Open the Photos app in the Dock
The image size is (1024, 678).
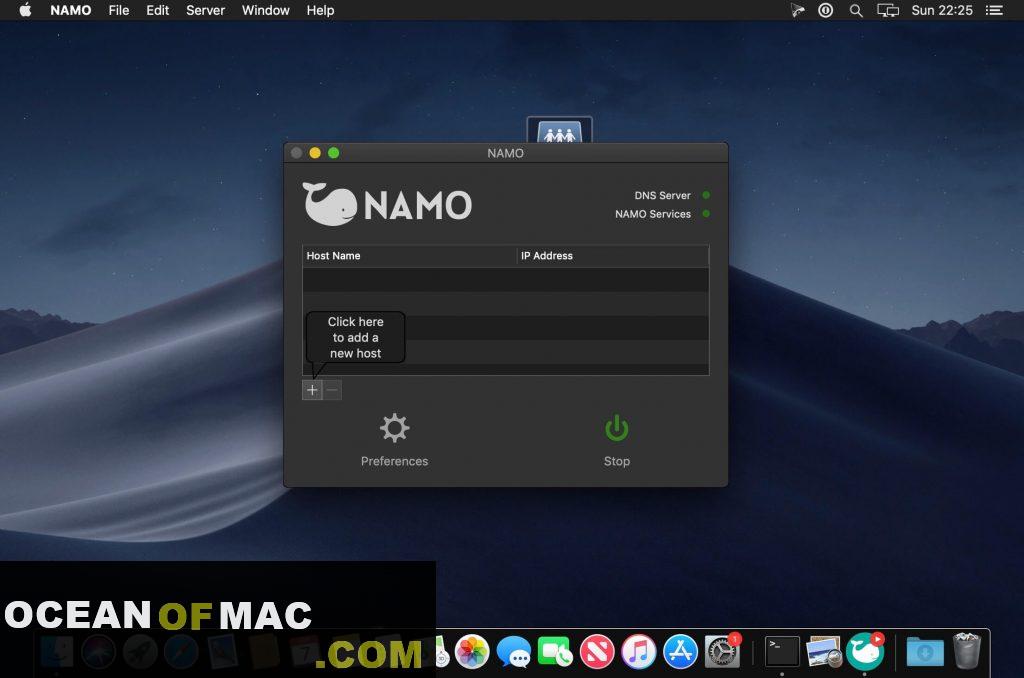[472, 652]
